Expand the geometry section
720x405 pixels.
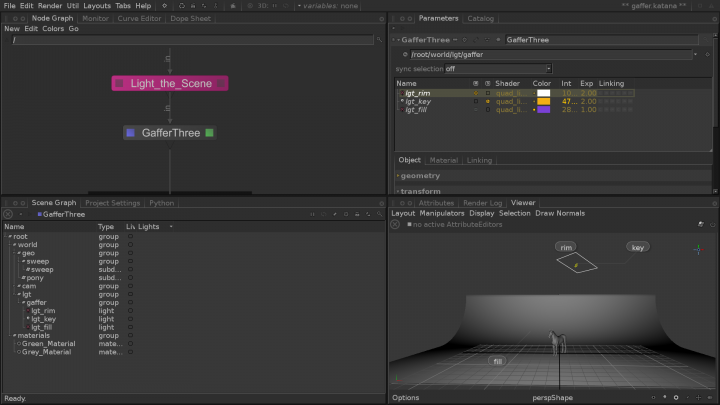click(x=421, y=176)
